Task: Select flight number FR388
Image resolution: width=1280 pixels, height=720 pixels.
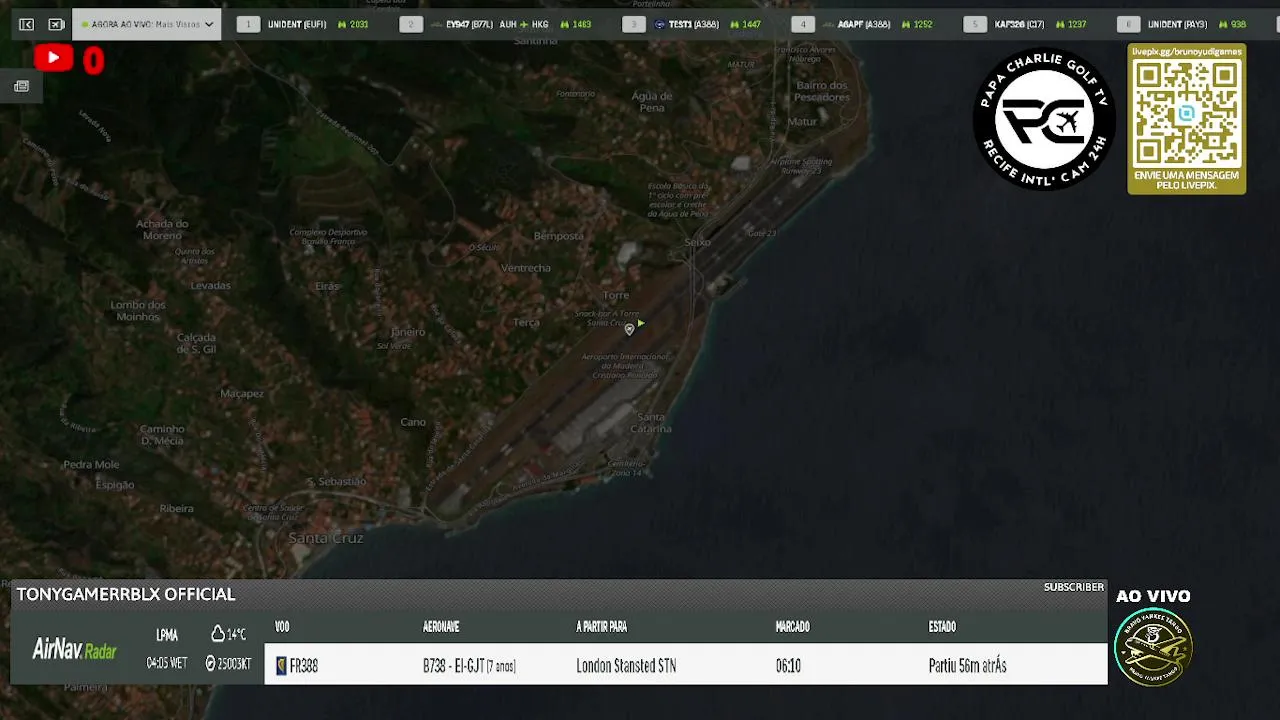Action: click(x=304, y=666)
